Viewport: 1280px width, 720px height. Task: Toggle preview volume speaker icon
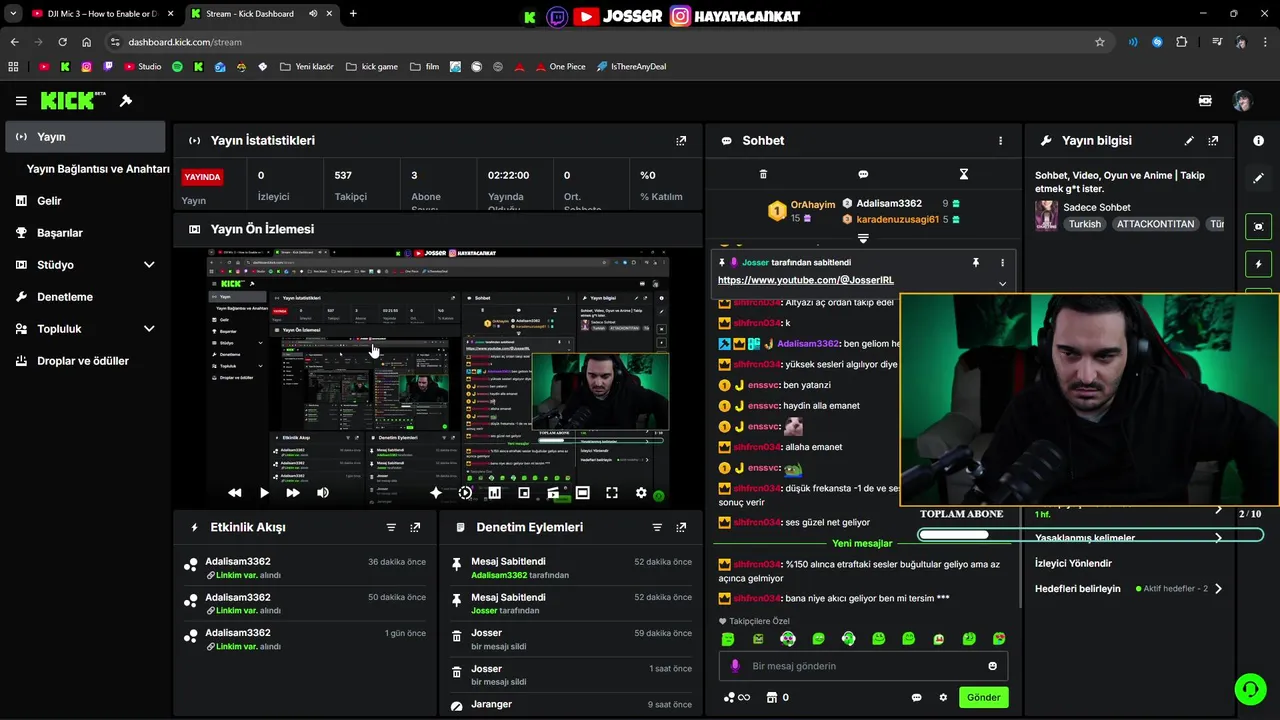click(x=323, y=493)
